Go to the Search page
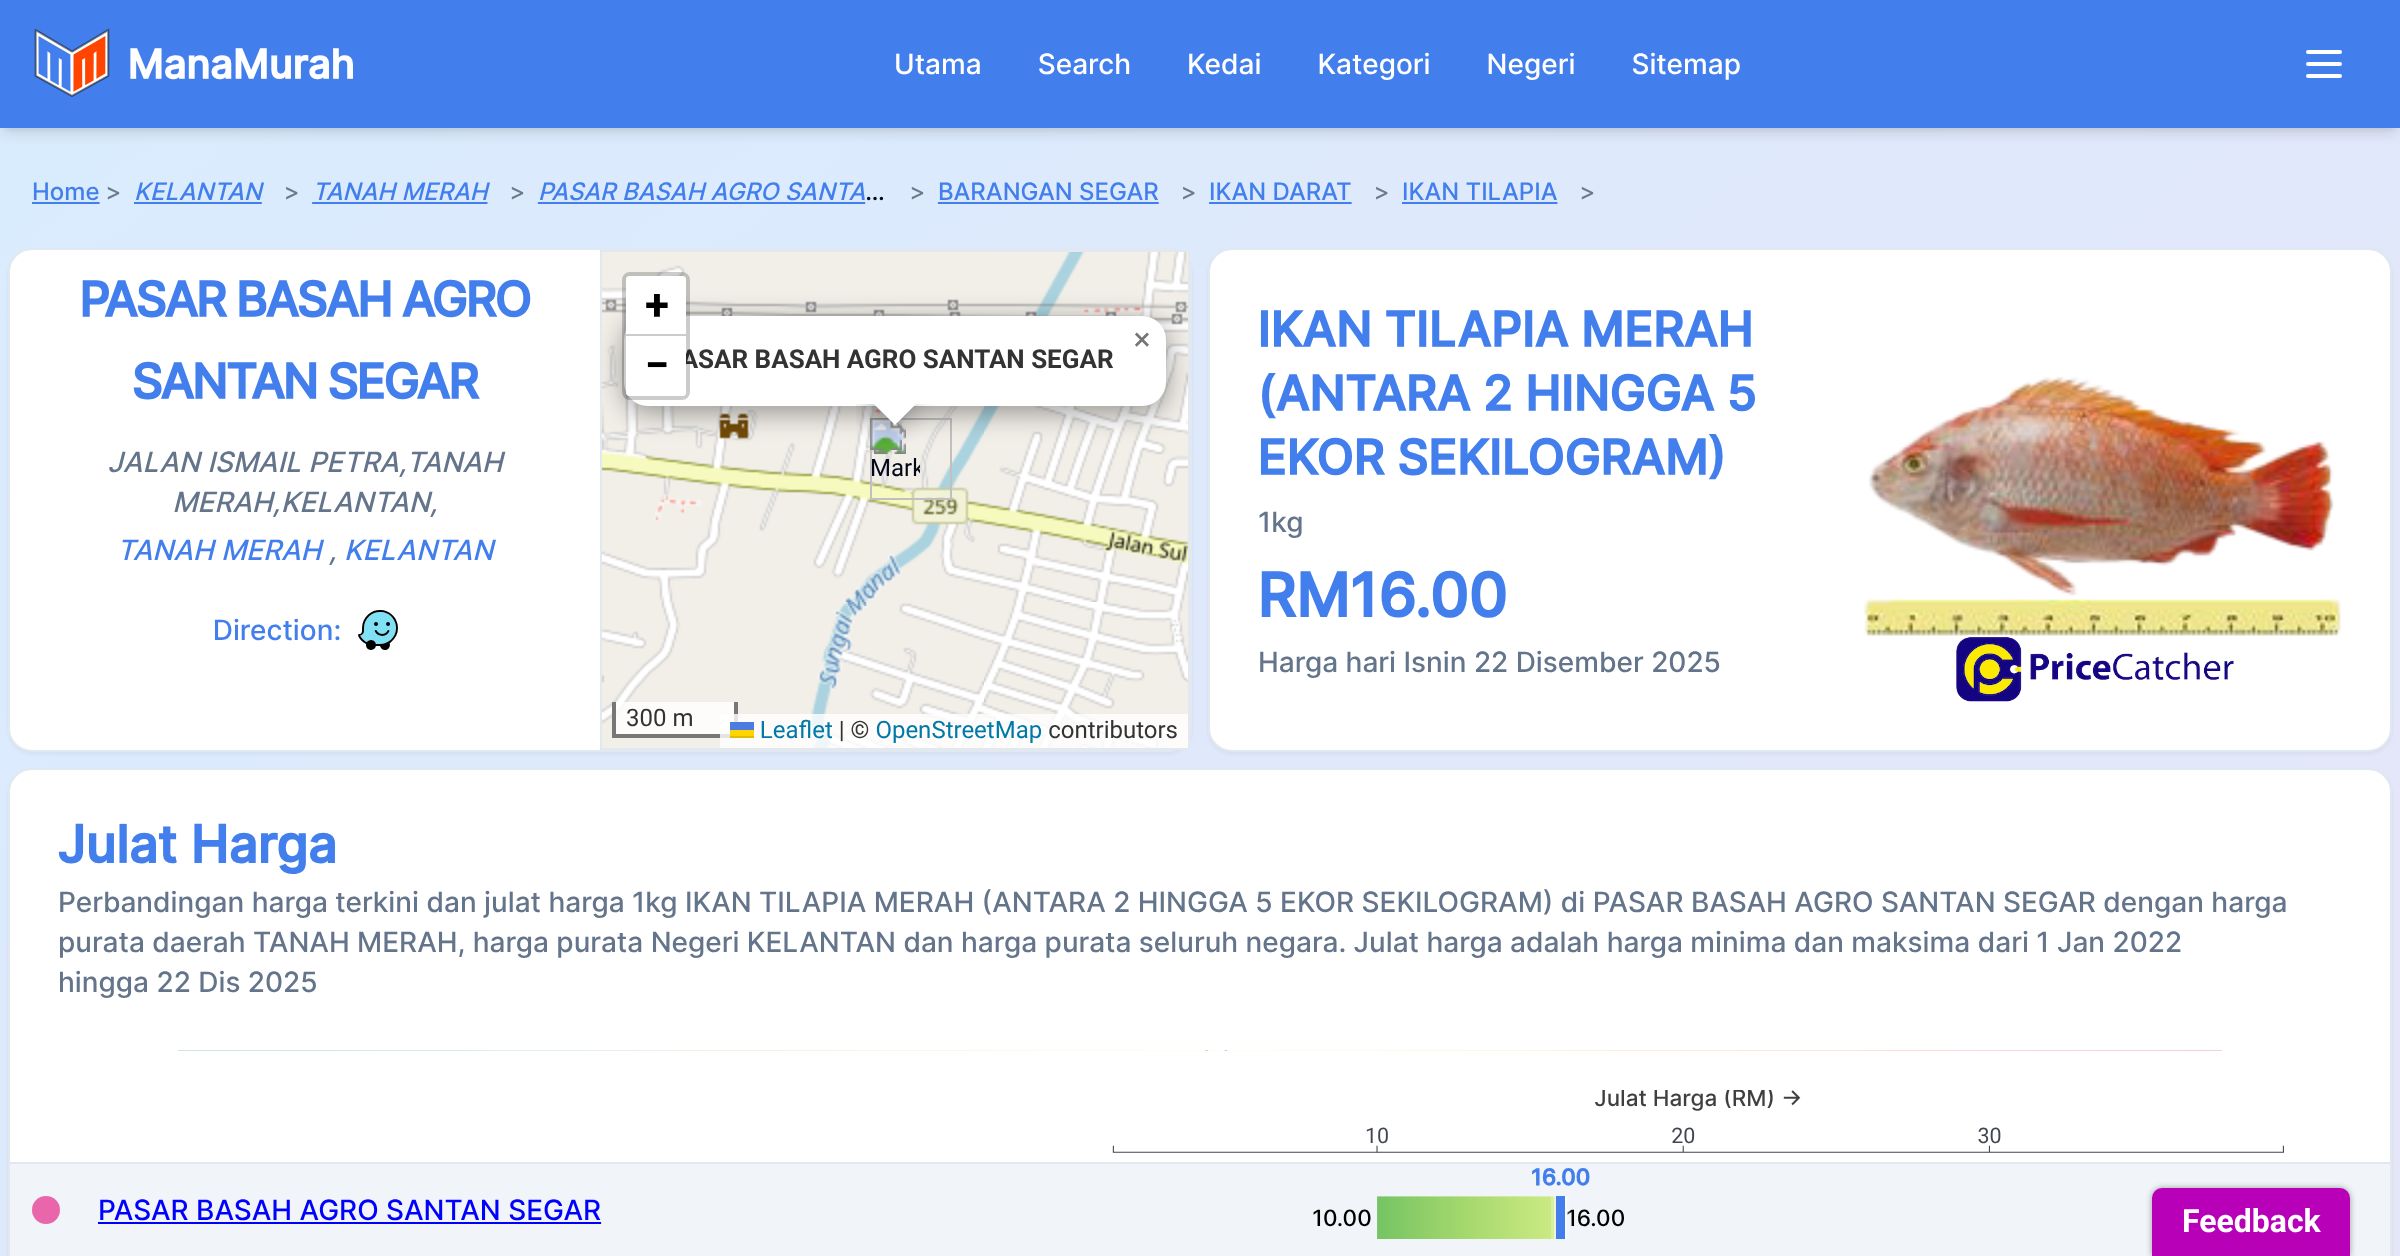2400x1256 pixels. pos(1083,64)
